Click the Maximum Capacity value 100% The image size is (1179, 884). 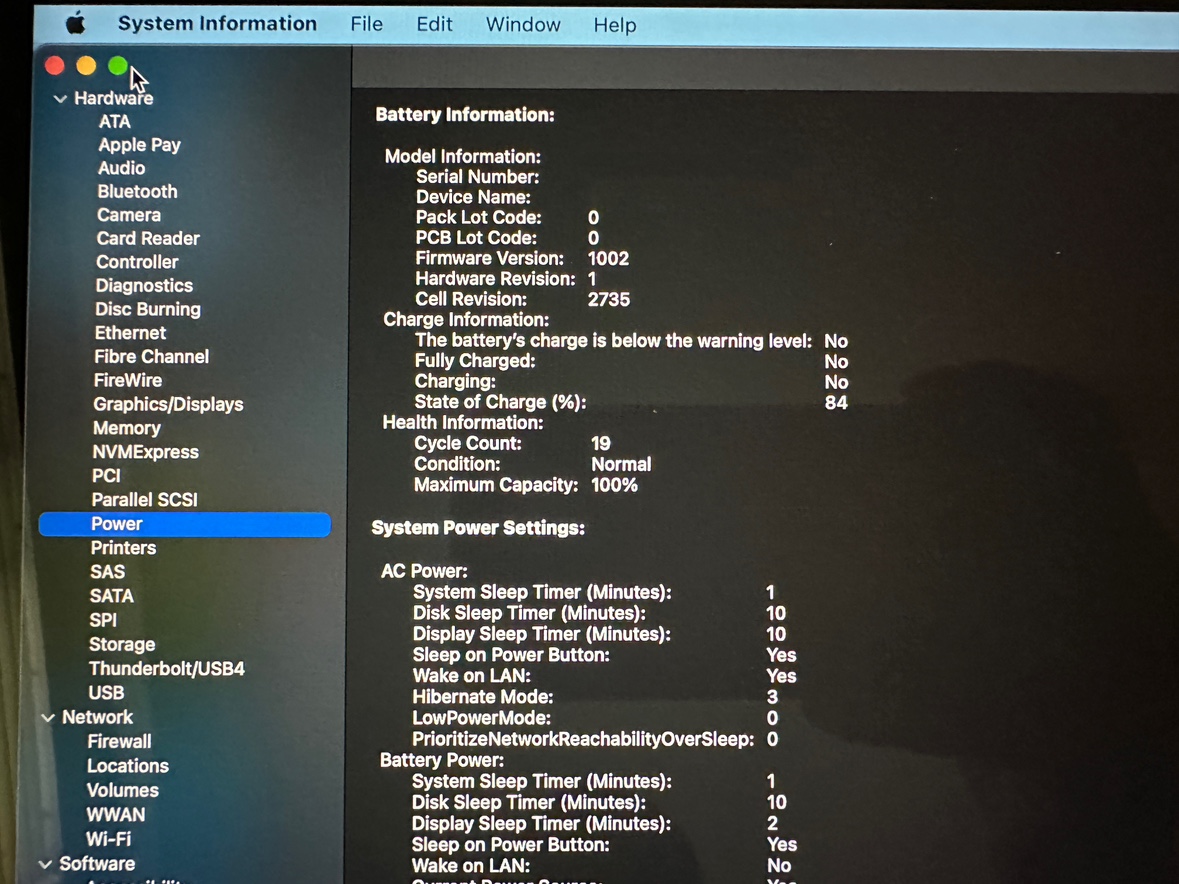(614, 486)
